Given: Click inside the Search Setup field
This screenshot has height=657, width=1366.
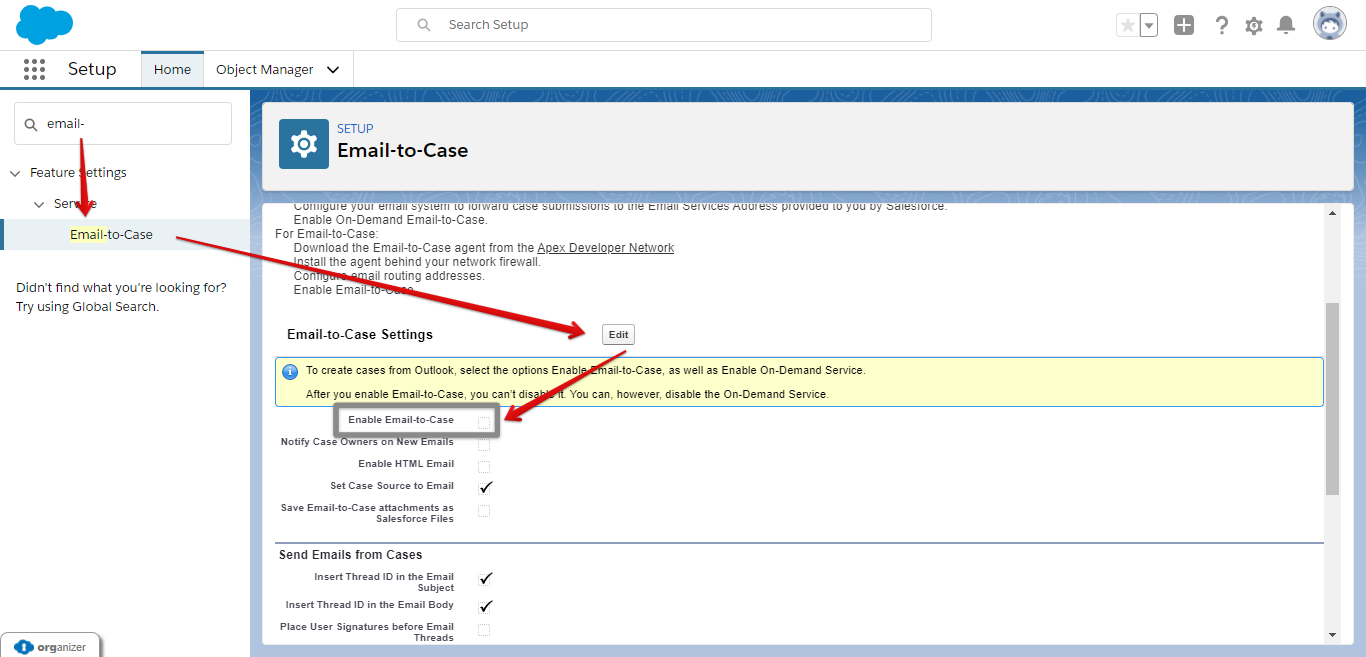Looking at the screenshot, I should tap(663, 24).
